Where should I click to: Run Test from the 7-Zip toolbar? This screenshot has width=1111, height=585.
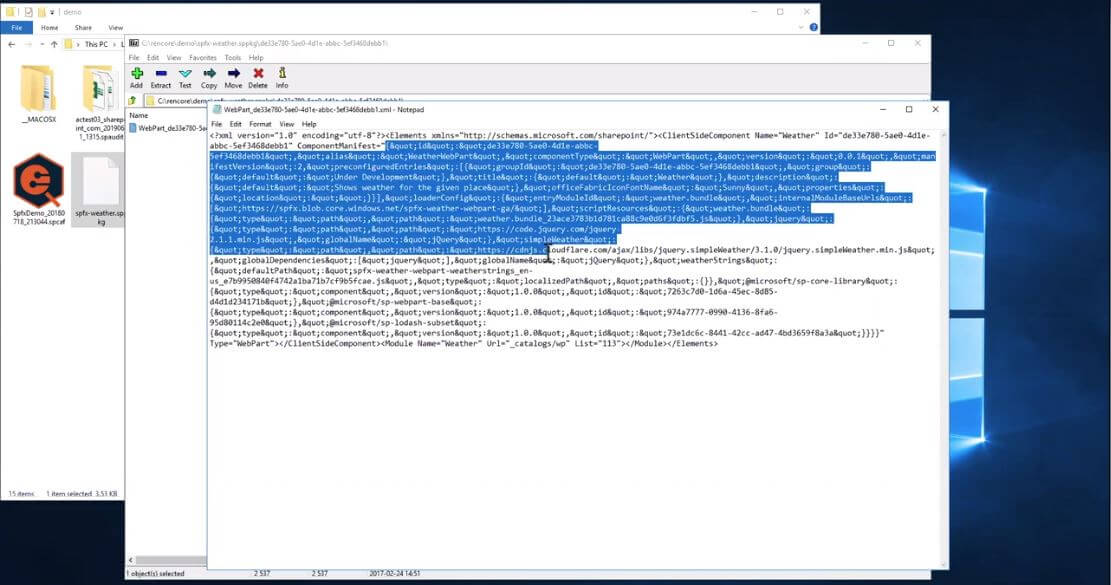click(x=185, y=77)
